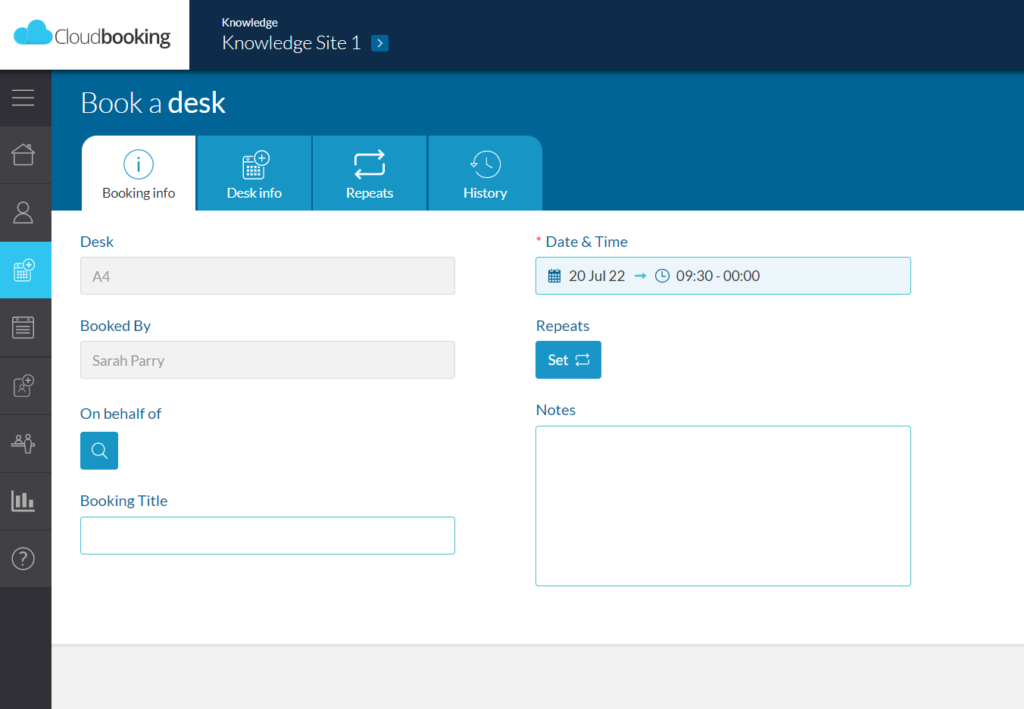The image size is (1024, 709).
Task: Open the help question mark icon
Action: click(23, 558)
